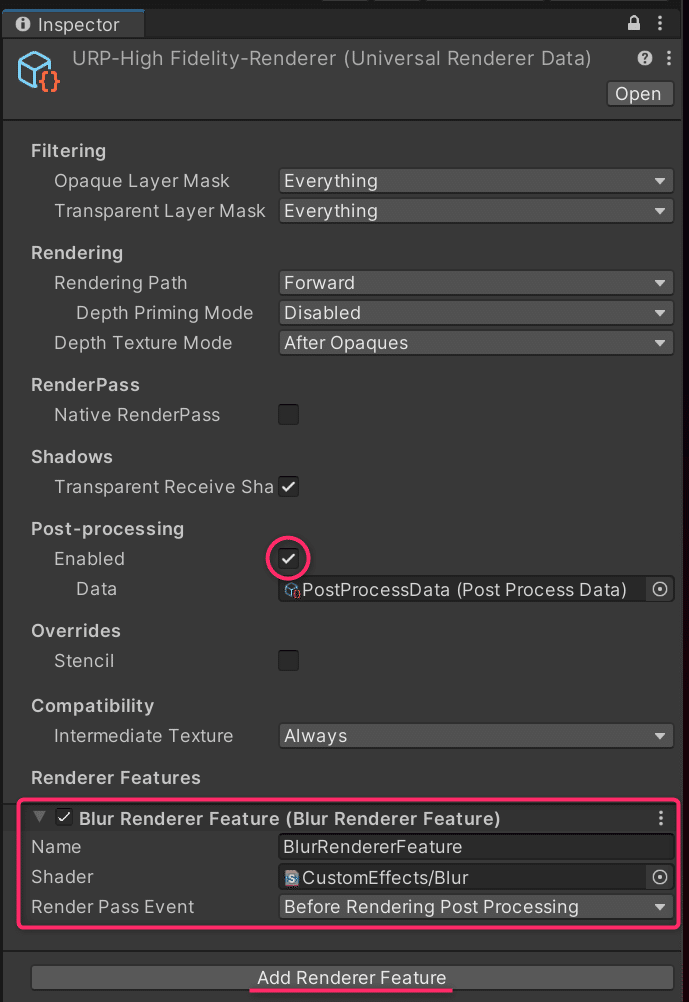Viewport: 689px width, 1002px height.
Task: Collapse the Blur Renderer Feature foldout
Action: click(39, 817)
